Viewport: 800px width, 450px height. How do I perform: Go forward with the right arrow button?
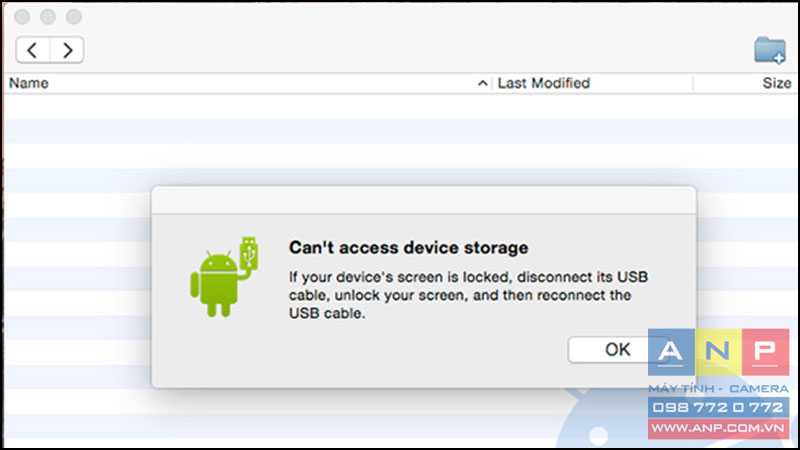coord(67,50)
